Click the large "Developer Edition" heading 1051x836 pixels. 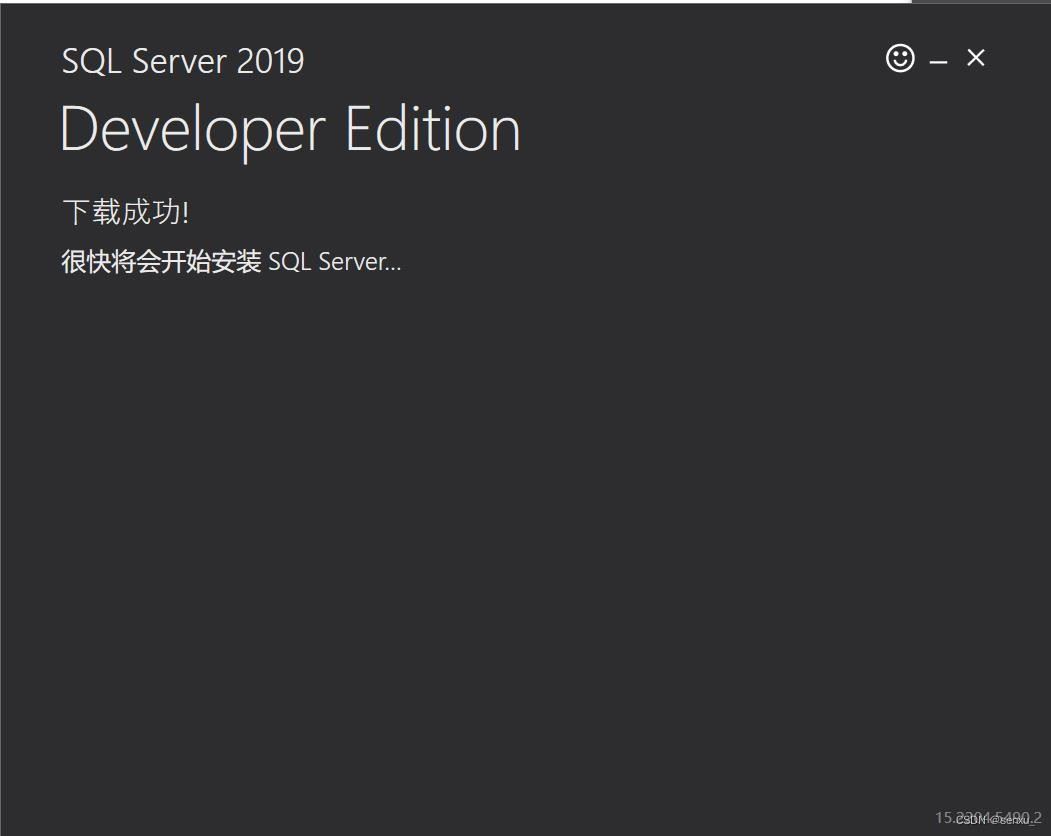pyautogui.click(x=290, y=130)
